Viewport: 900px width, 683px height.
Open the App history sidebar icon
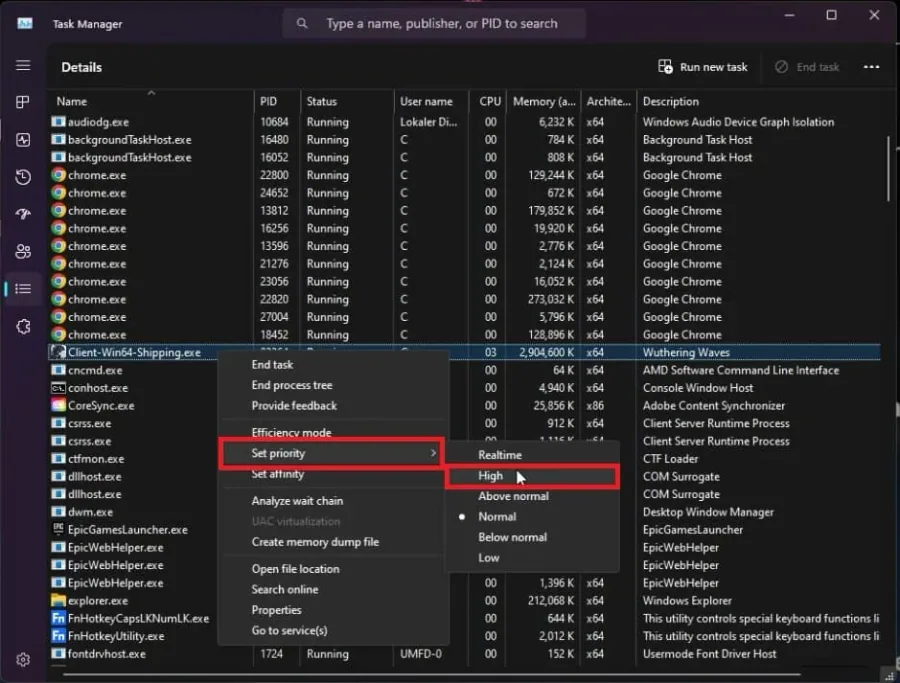pyautogui.click(x=23, y=177)
